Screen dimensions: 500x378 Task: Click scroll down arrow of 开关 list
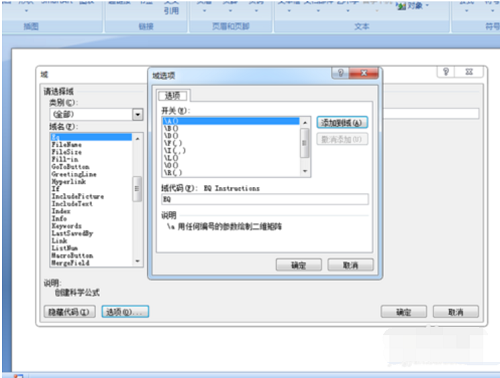[305, 171]
